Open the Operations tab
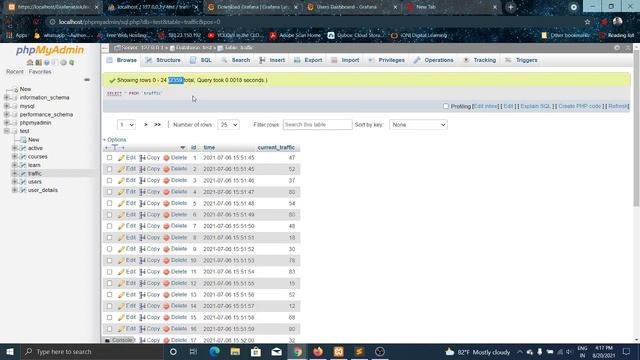 (x=433, y=60)
